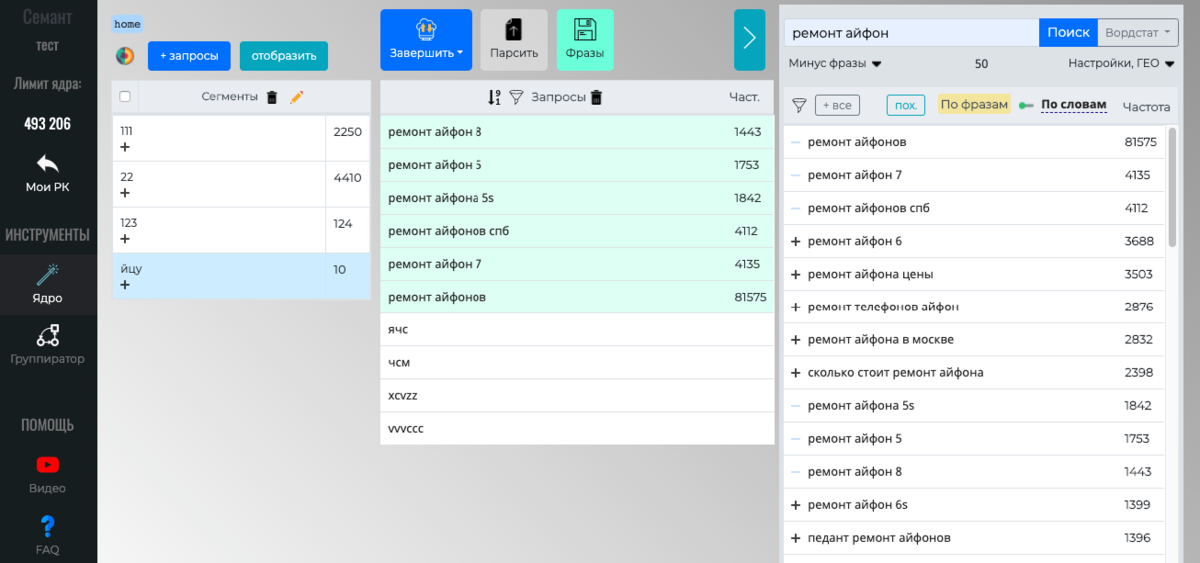Click the query row vvvccc

[x=577, y=429]
